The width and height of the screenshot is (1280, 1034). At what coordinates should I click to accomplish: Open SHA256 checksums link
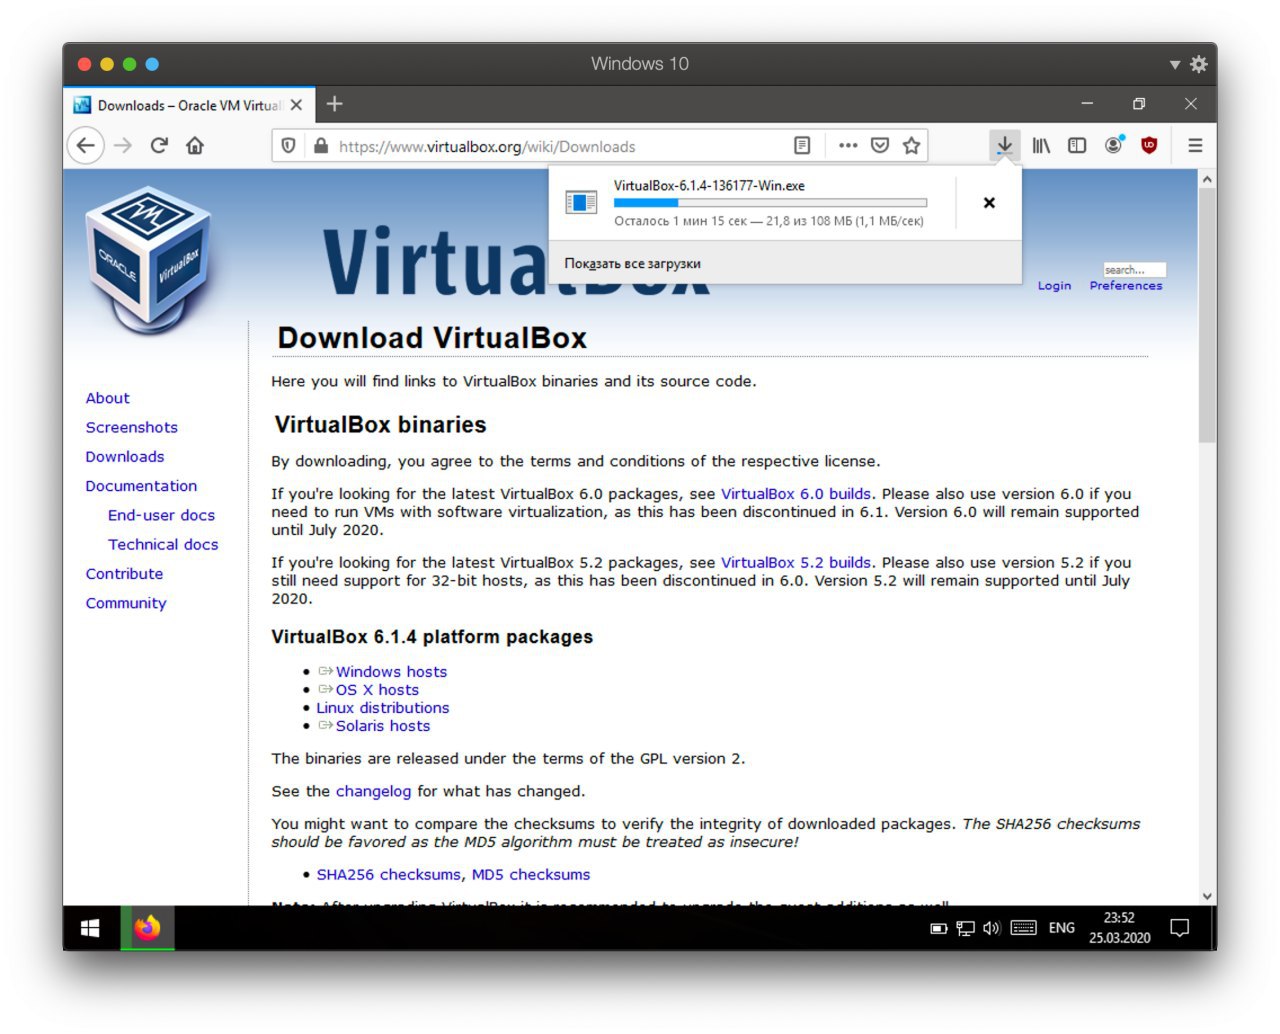388,875
